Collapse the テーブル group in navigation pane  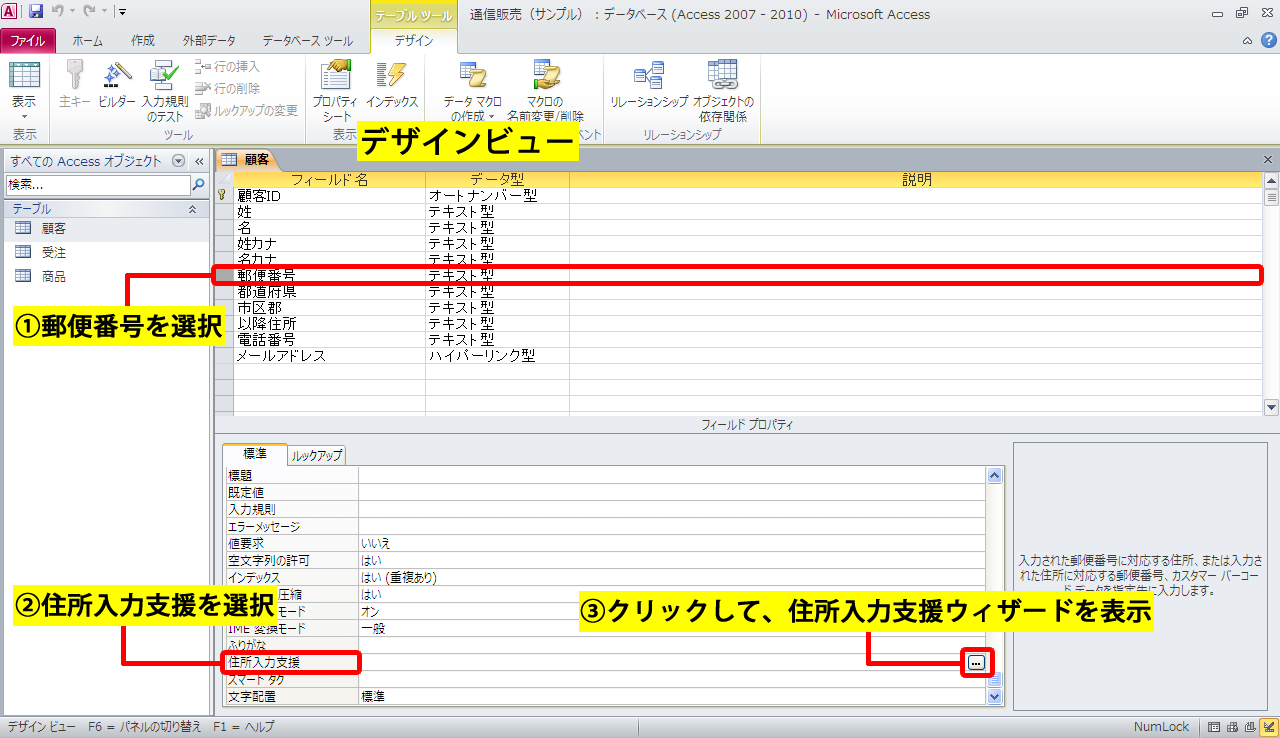click(x=192, y=209)
